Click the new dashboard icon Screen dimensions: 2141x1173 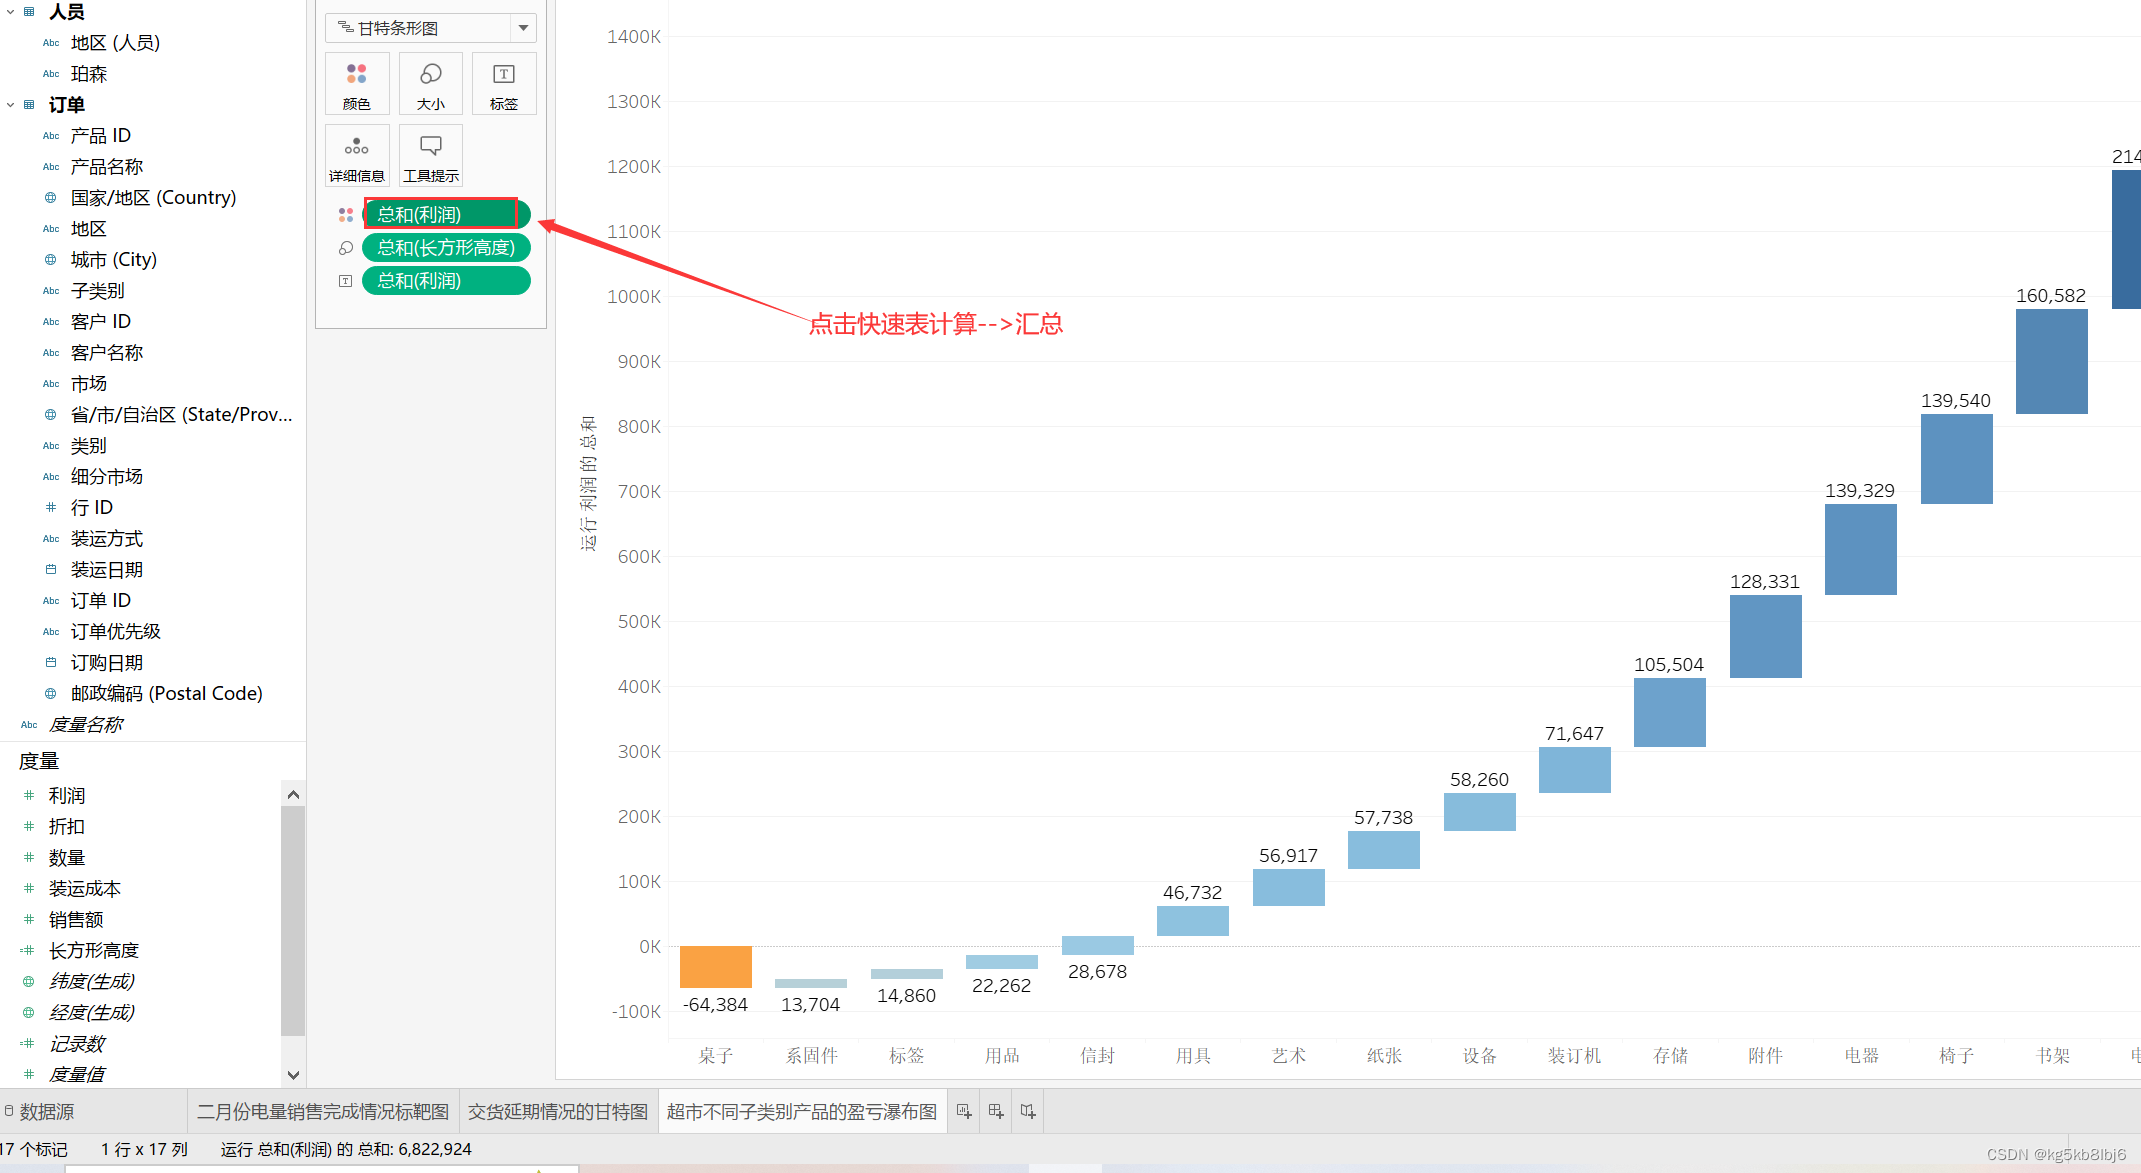pyautogui.click(x=996, y=1111)
